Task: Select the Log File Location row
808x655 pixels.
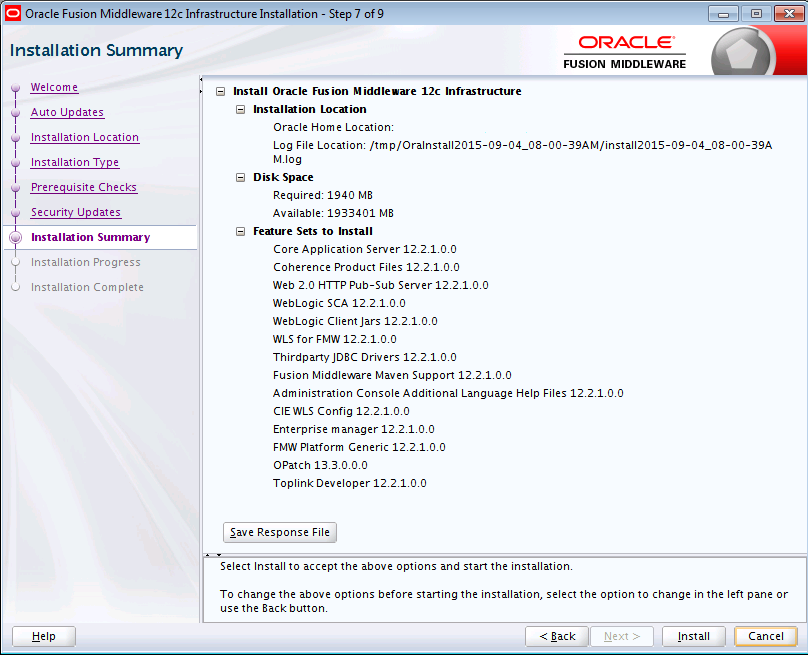Action: pyautogui.click(x=523, y=152)
